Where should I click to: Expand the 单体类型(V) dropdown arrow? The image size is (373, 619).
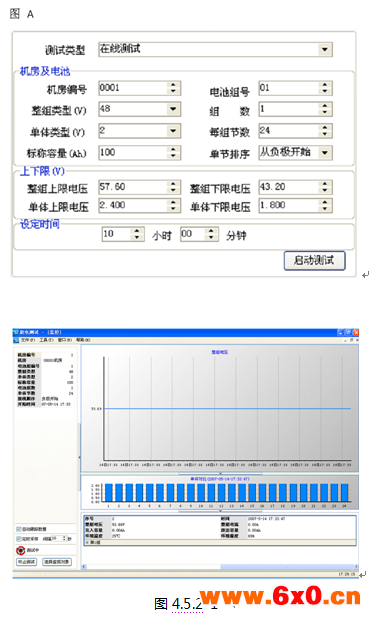tap(173, 131)
